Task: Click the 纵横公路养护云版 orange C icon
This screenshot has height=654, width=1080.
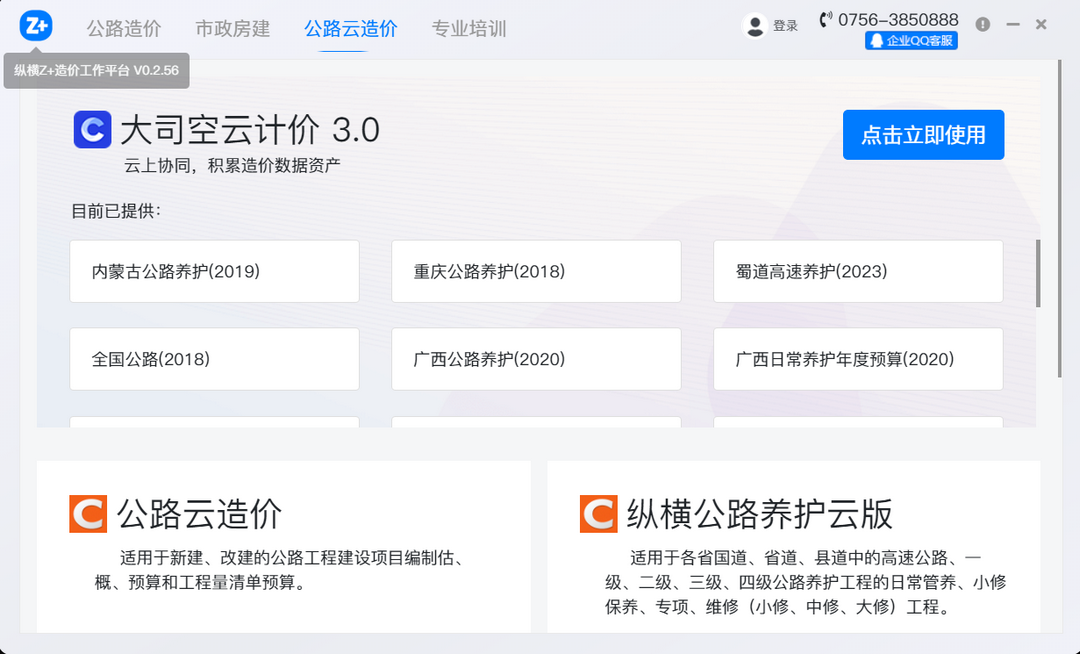Action: click(597, 514)
